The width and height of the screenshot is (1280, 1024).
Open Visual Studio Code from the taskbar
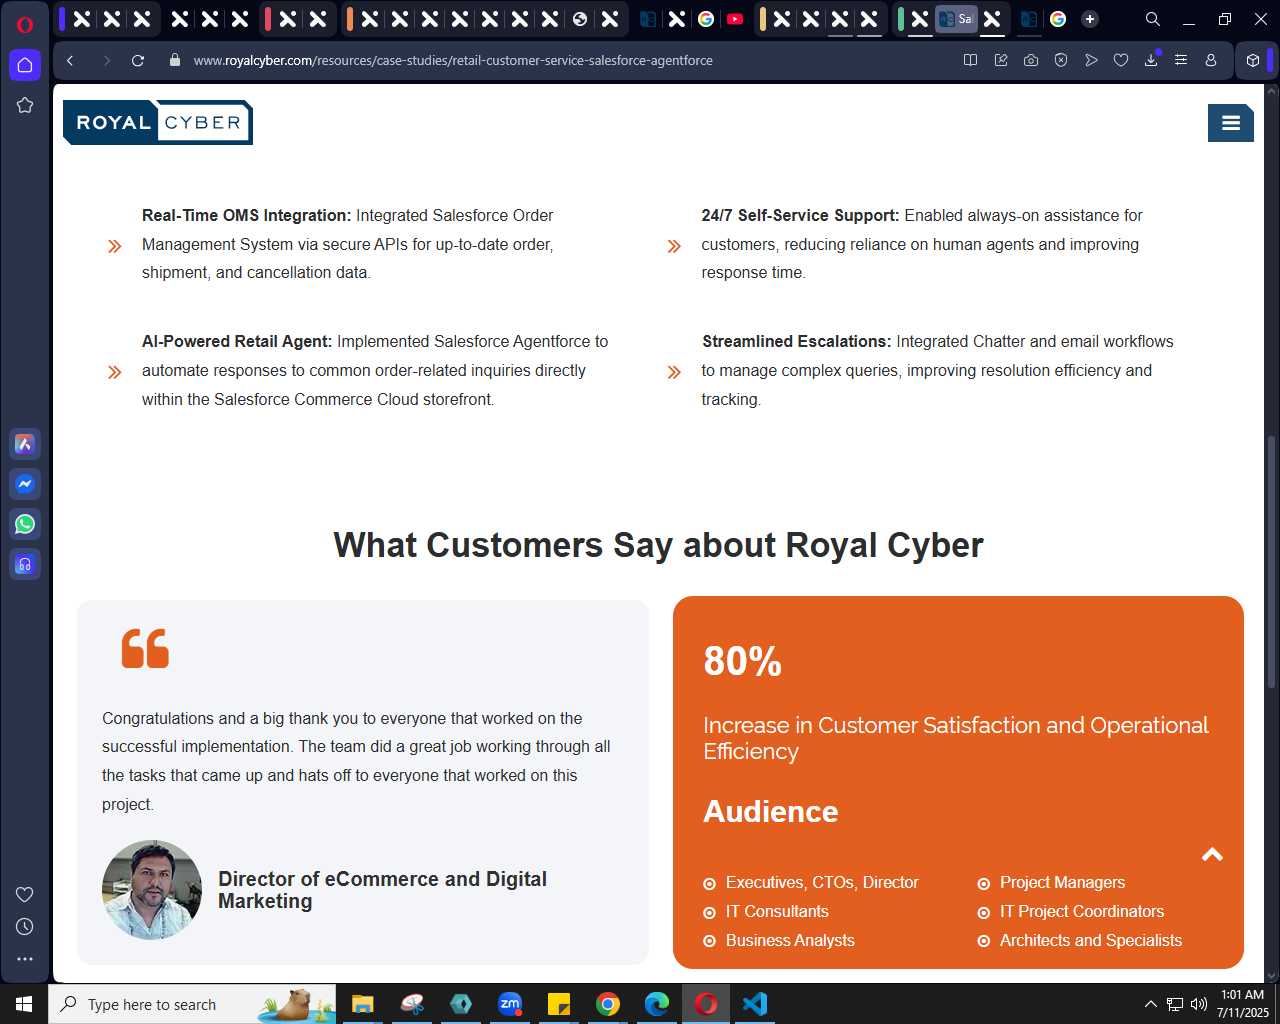click(x=755, y=1004)
